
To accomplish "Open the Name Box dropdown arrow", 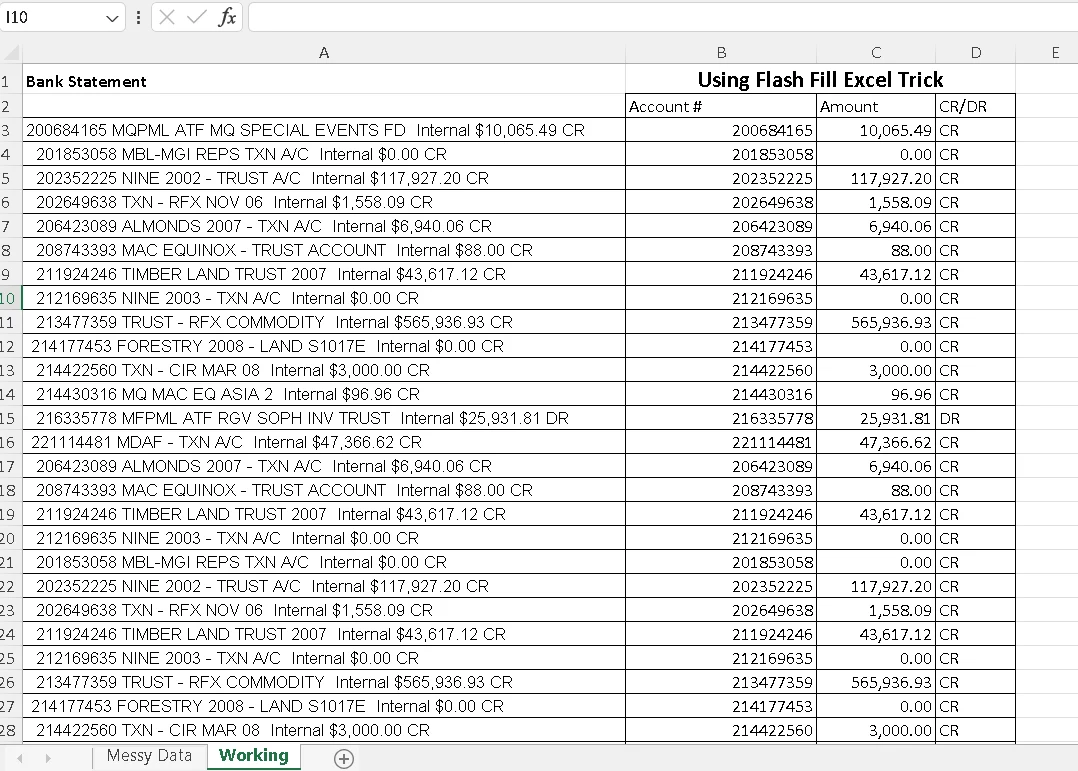I will pyautogui.click(x=113, y=17).
